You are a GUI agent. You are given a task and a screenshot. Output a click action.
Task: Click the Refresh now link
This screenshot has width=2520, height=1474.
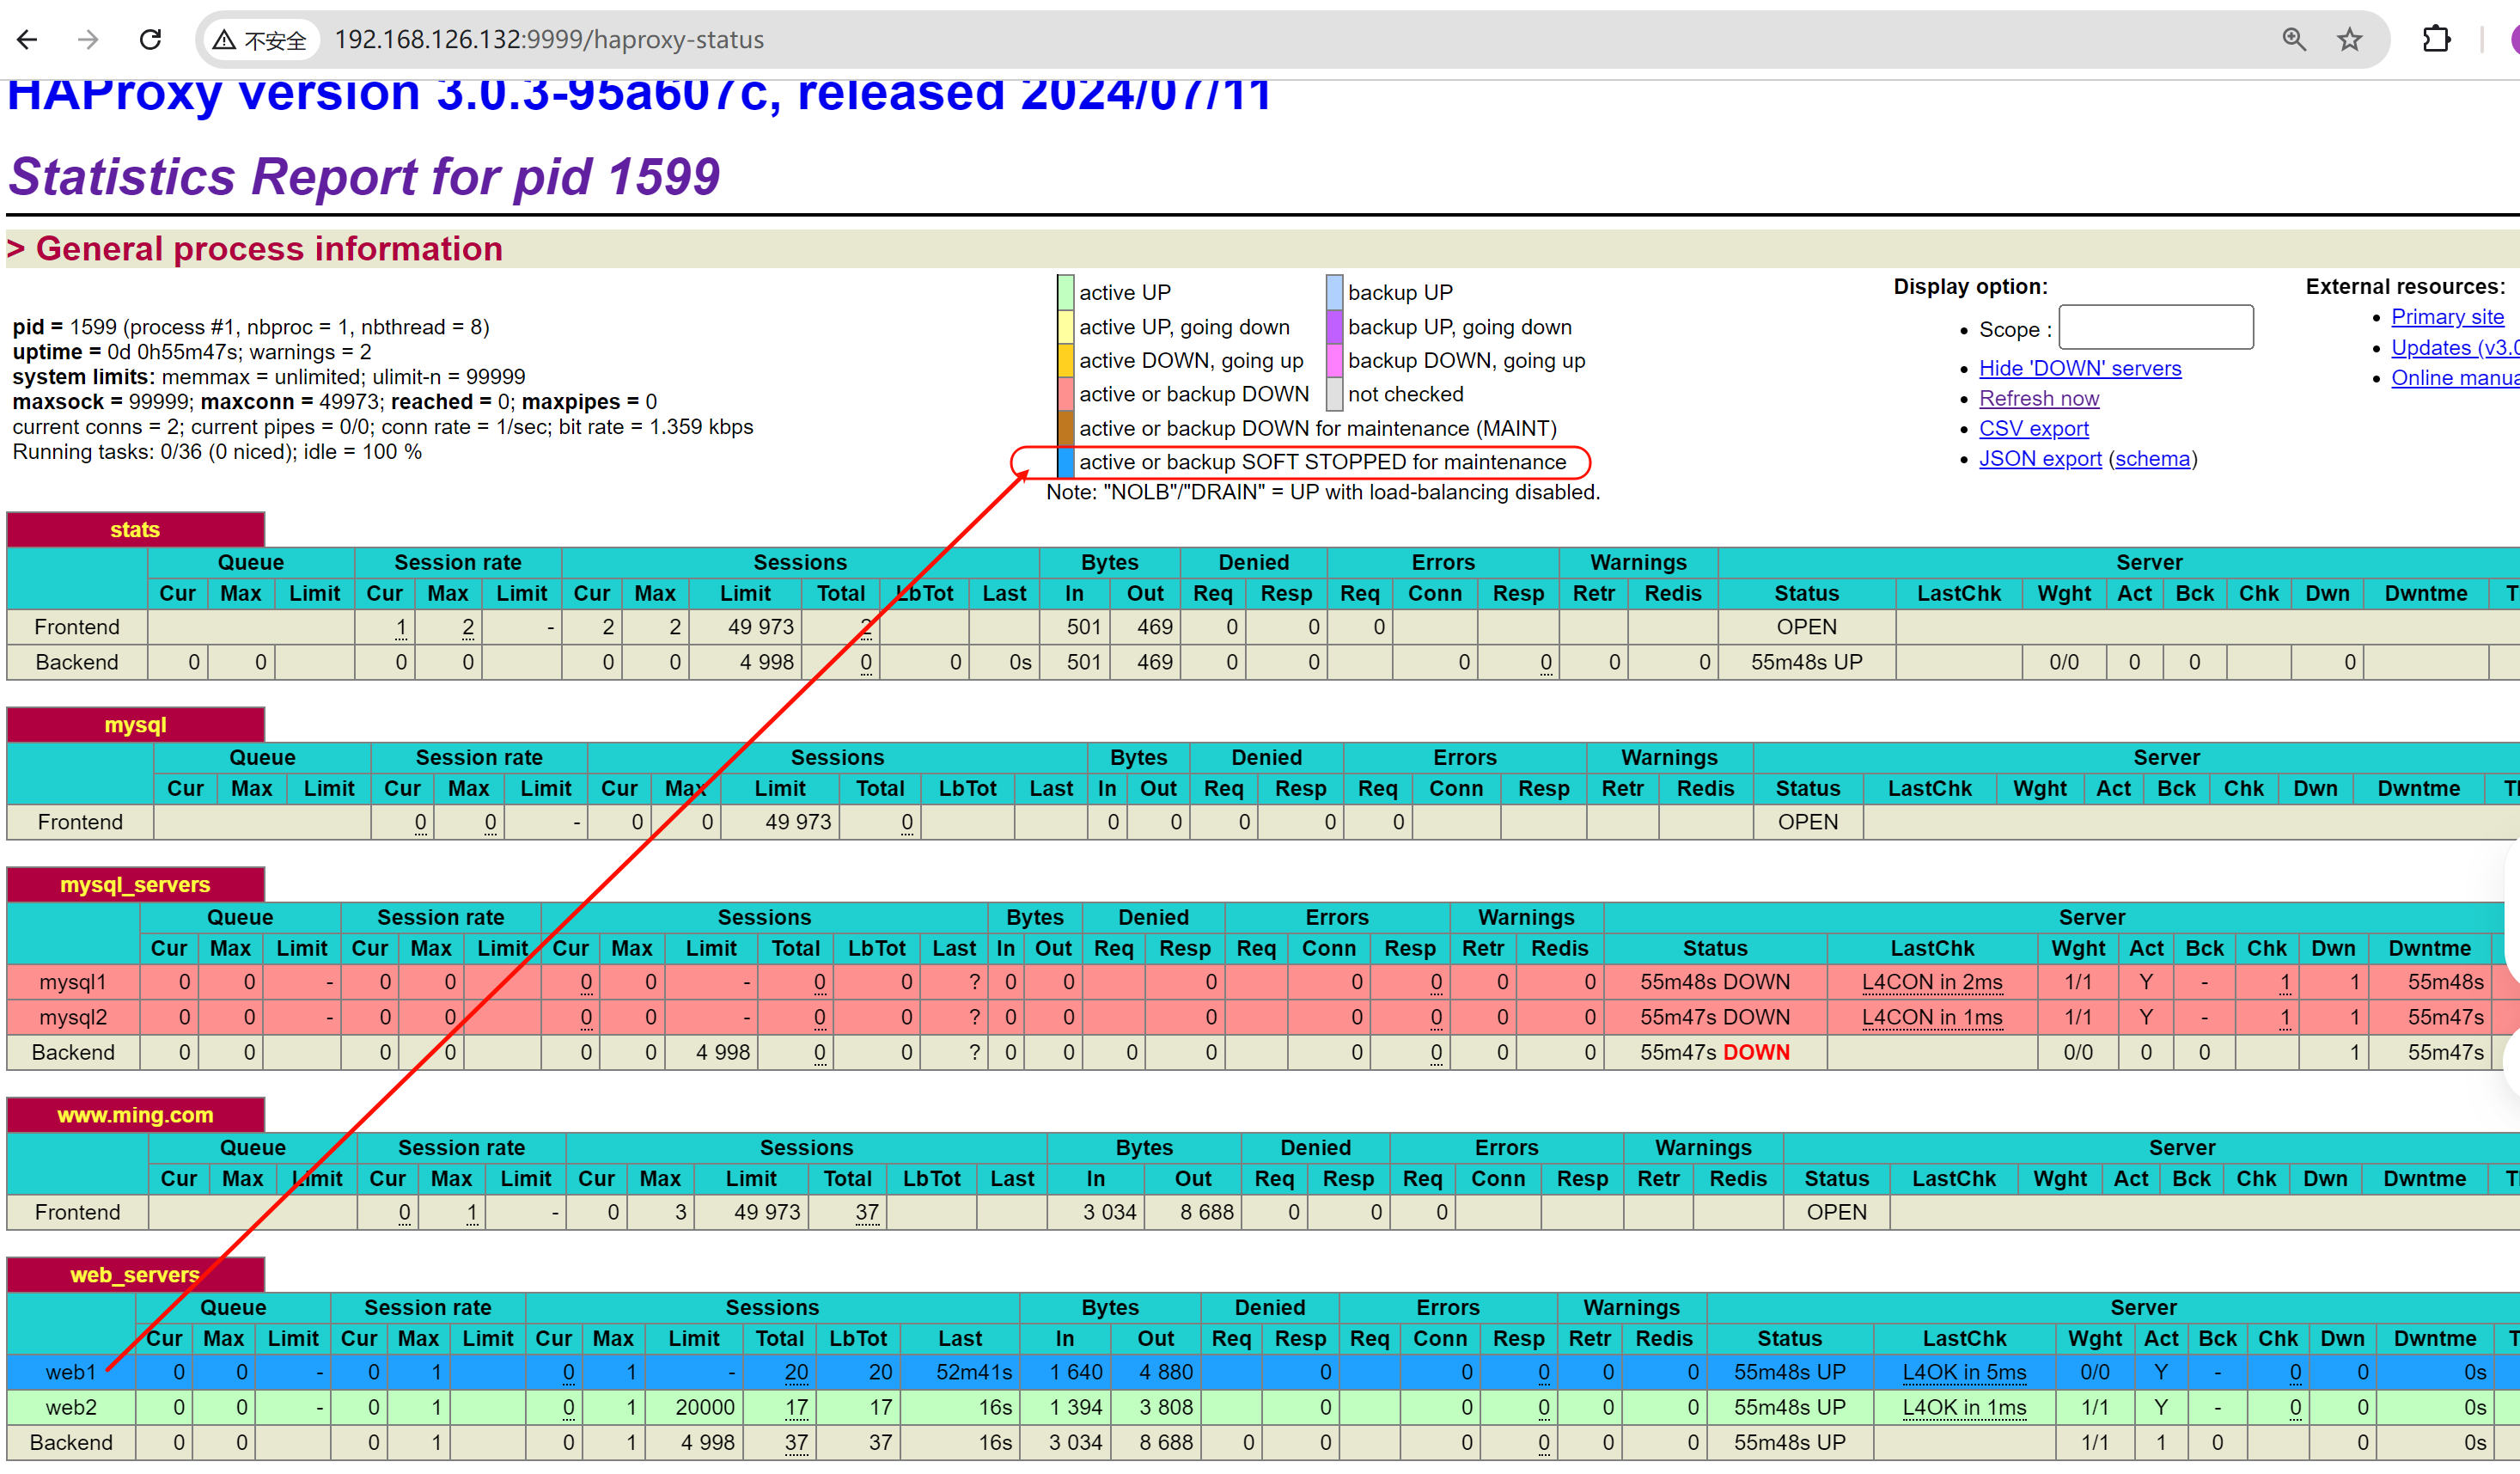(x=2038, y=398)
